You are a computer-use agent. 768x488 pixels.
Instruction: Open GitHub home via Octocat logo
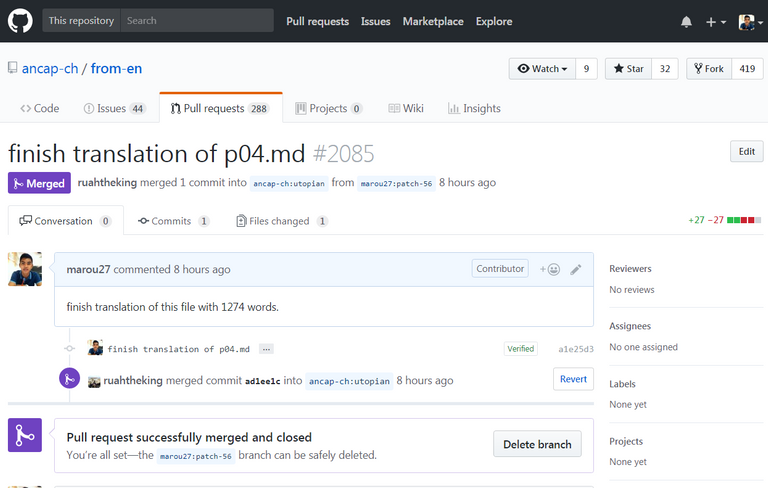click(20, 21)
